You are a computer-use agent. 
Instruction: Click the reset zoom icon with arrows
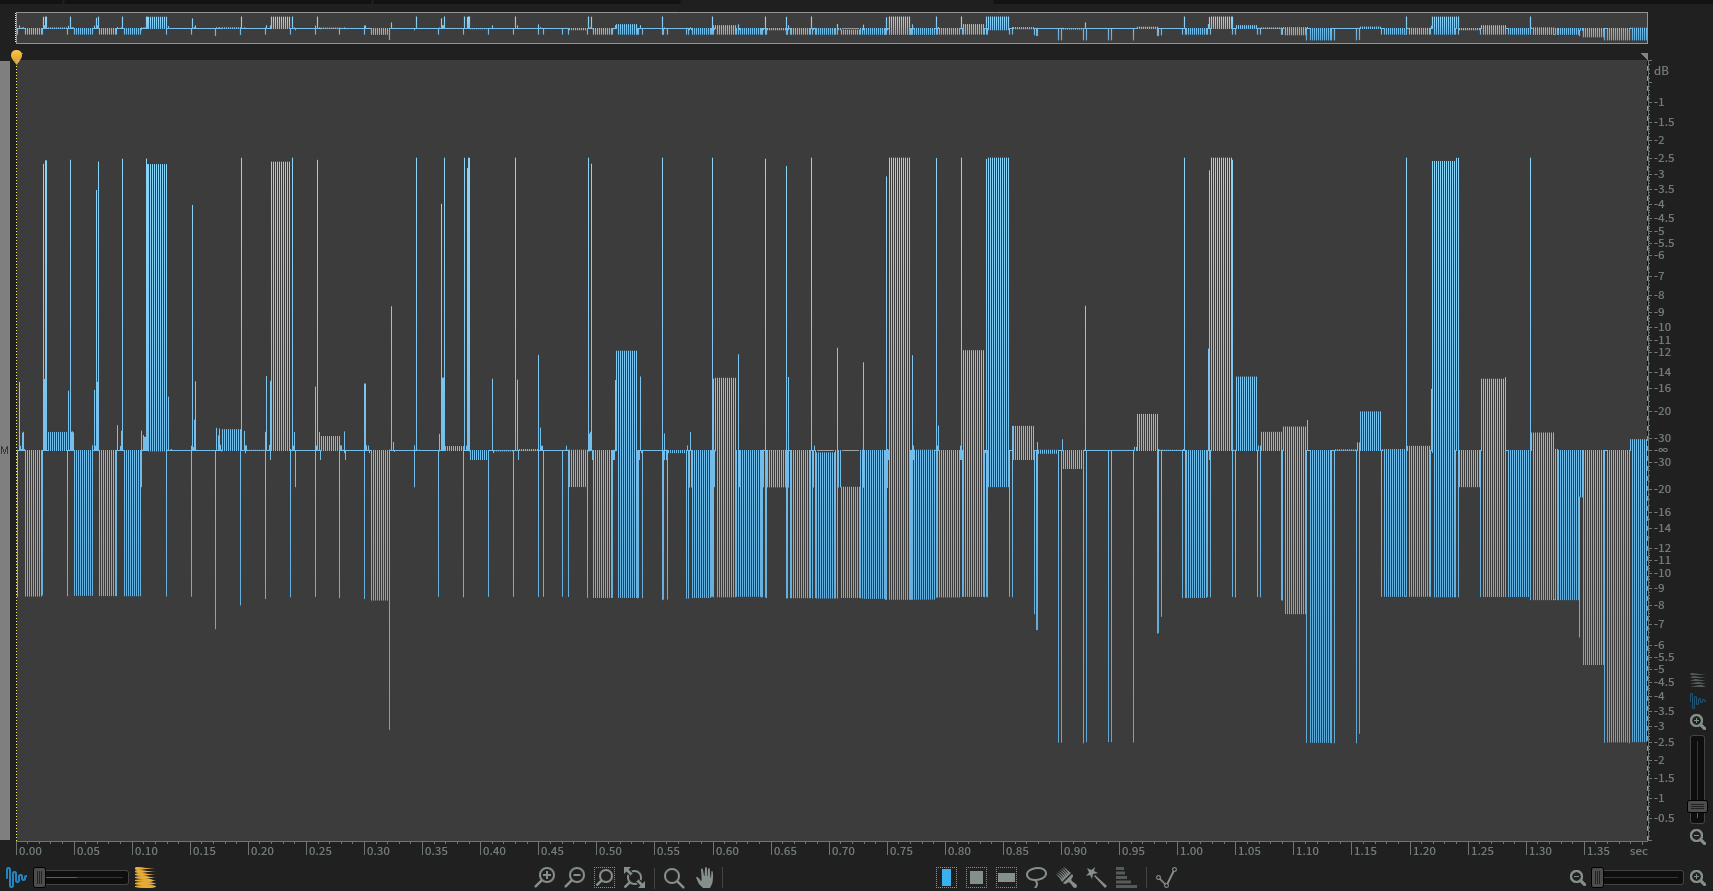[634, 878]
